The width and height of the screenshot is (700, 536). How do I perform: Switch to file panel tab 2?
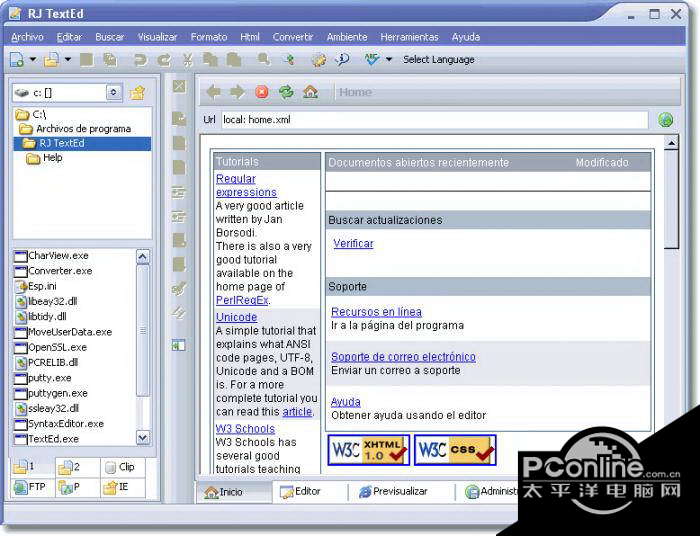78,467
